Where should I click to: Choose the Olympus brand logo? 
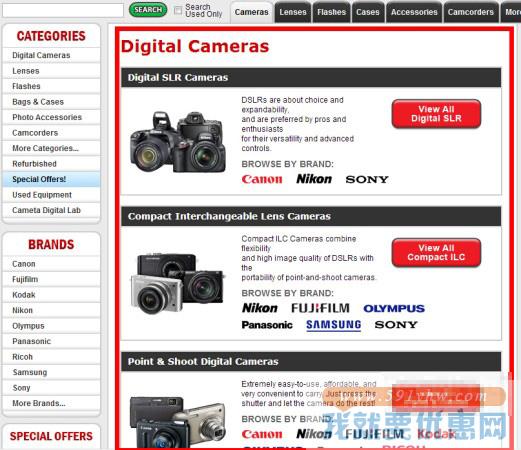[394, 308]
